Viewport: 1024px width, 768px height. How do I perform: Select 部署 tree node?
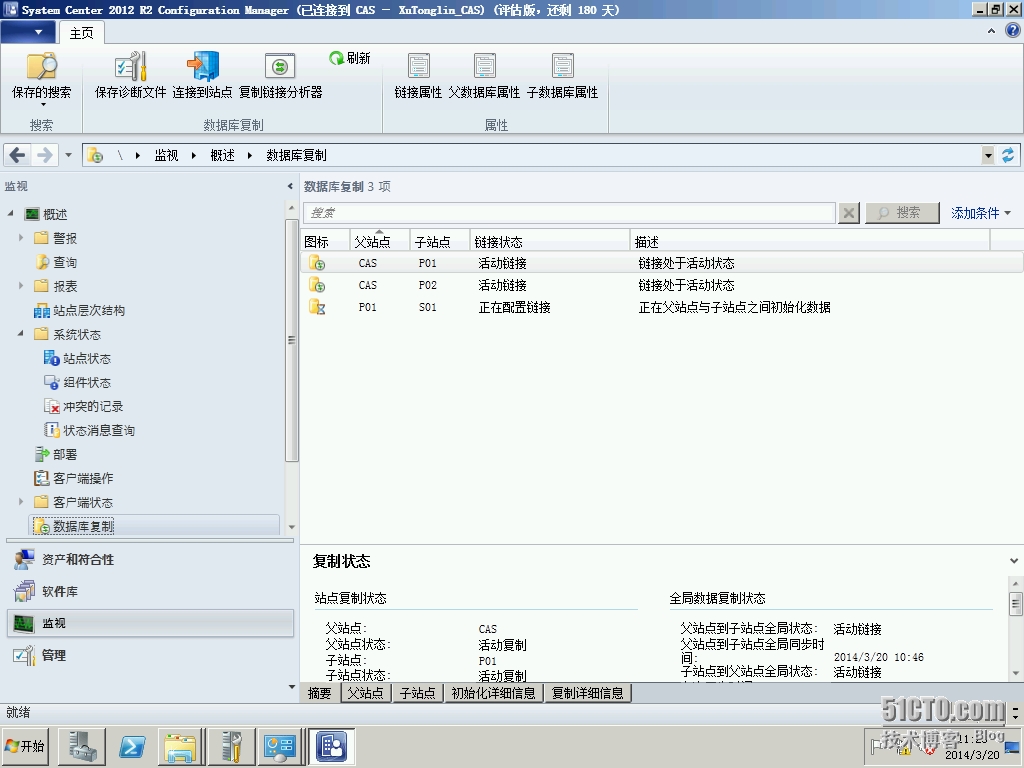[56, 455]
